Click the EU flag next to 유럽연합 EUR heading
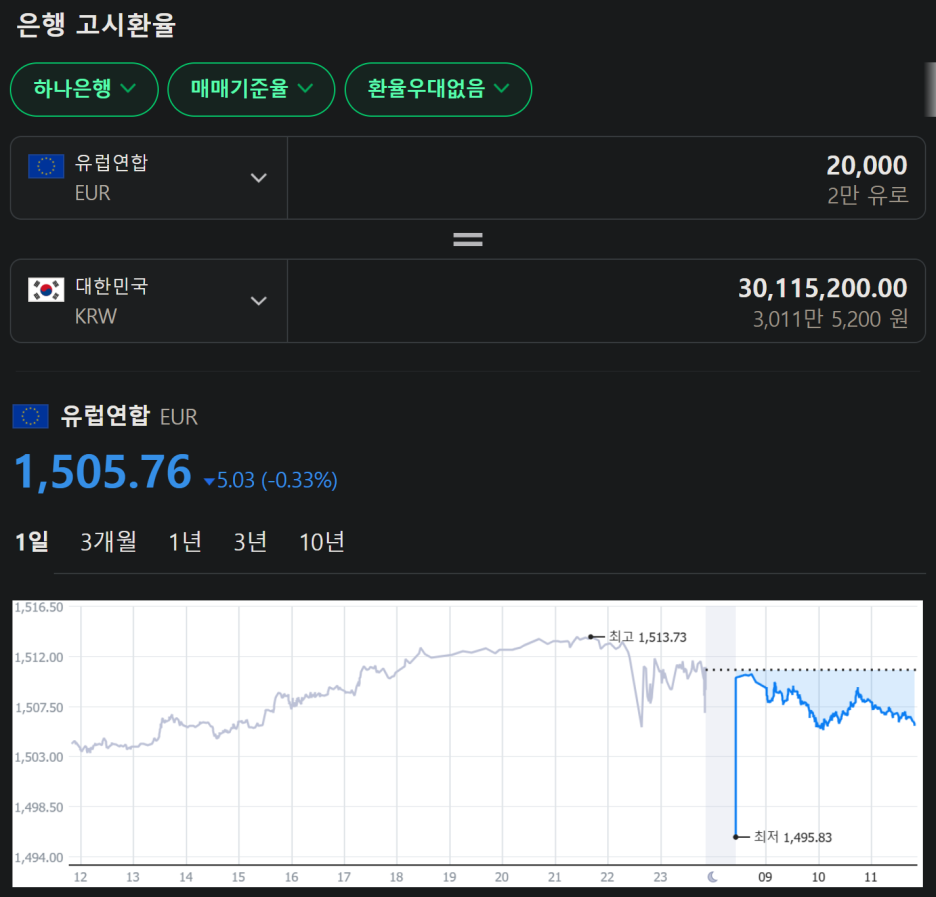The image size is (936, 897). [30, 416]
